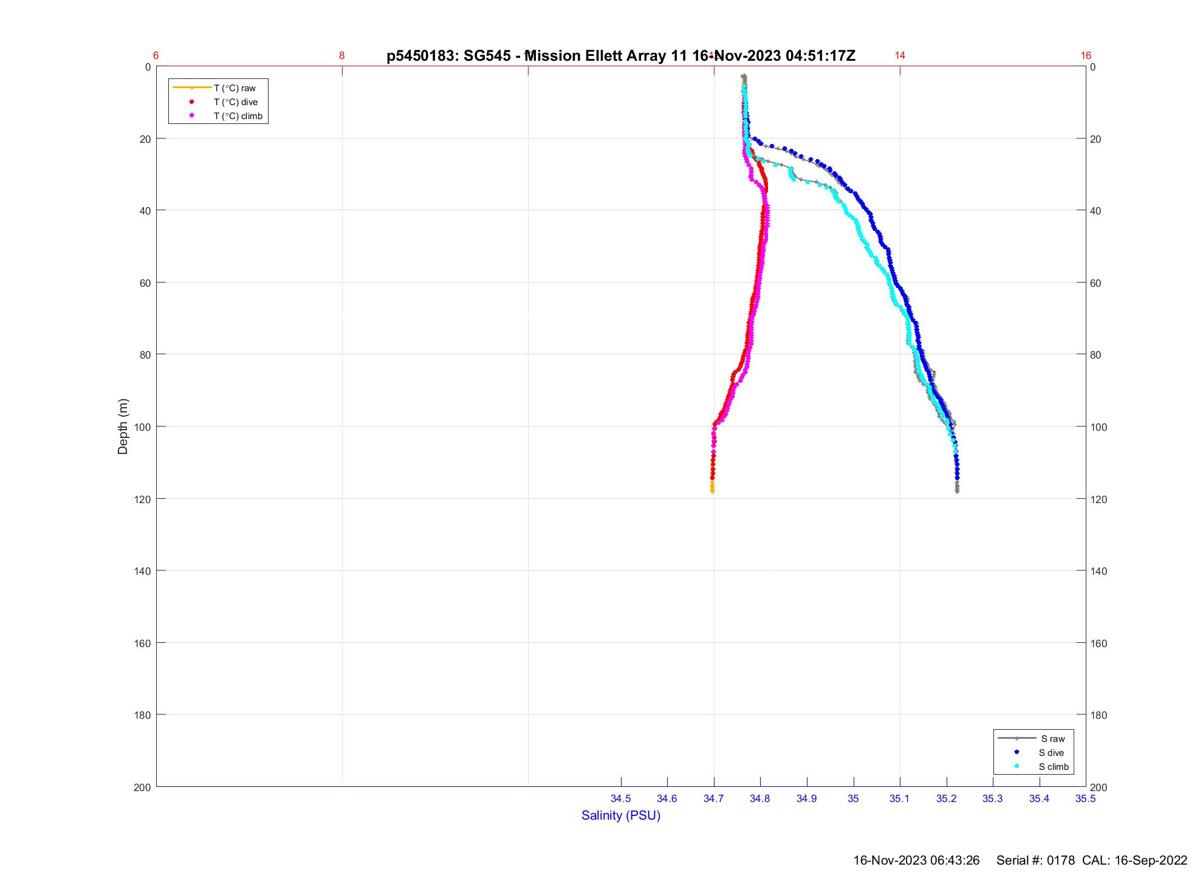
Task: Click the left depth axis tick 120
Action: pos(141,499)
